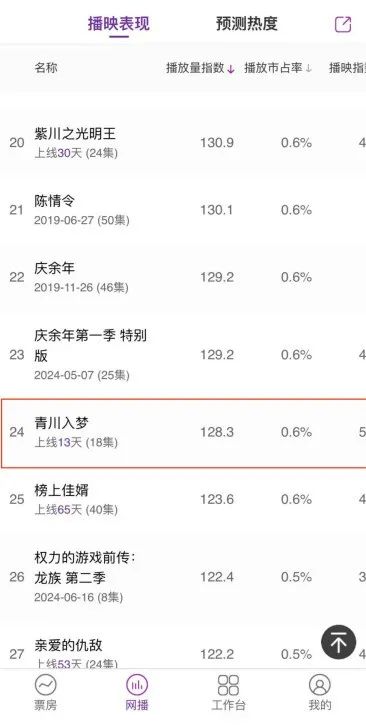366x725 pixels.
Task: Open 权力的游戏前传:龙族 第二季 entry
Action: coord(183,577)
